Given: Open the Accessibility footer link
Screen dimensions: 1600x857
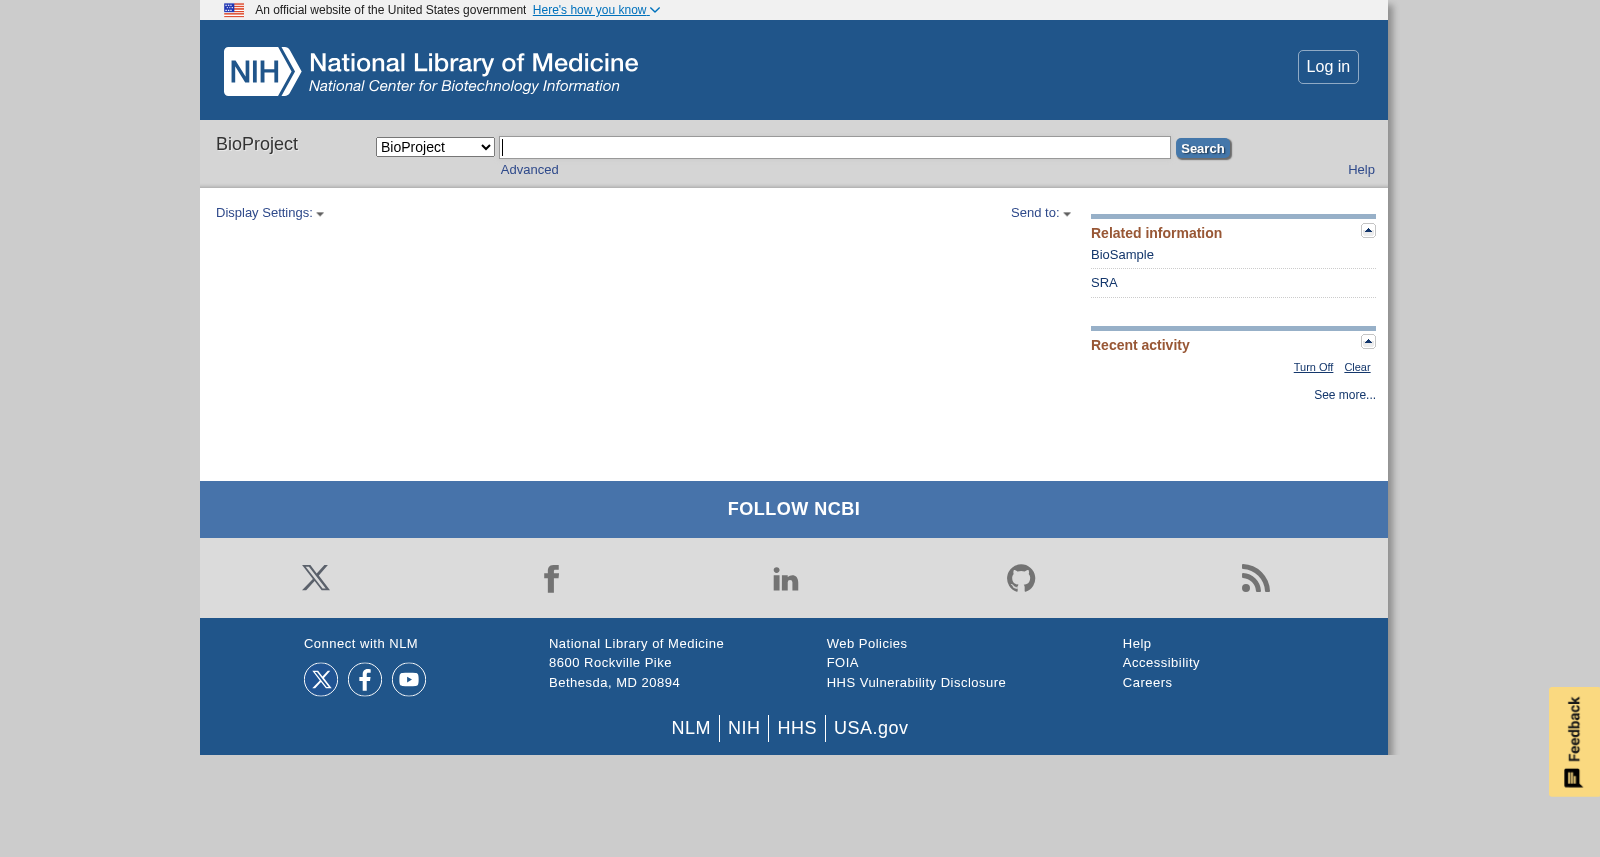Looking at the screenshot, I should [x=1161, y=663].
